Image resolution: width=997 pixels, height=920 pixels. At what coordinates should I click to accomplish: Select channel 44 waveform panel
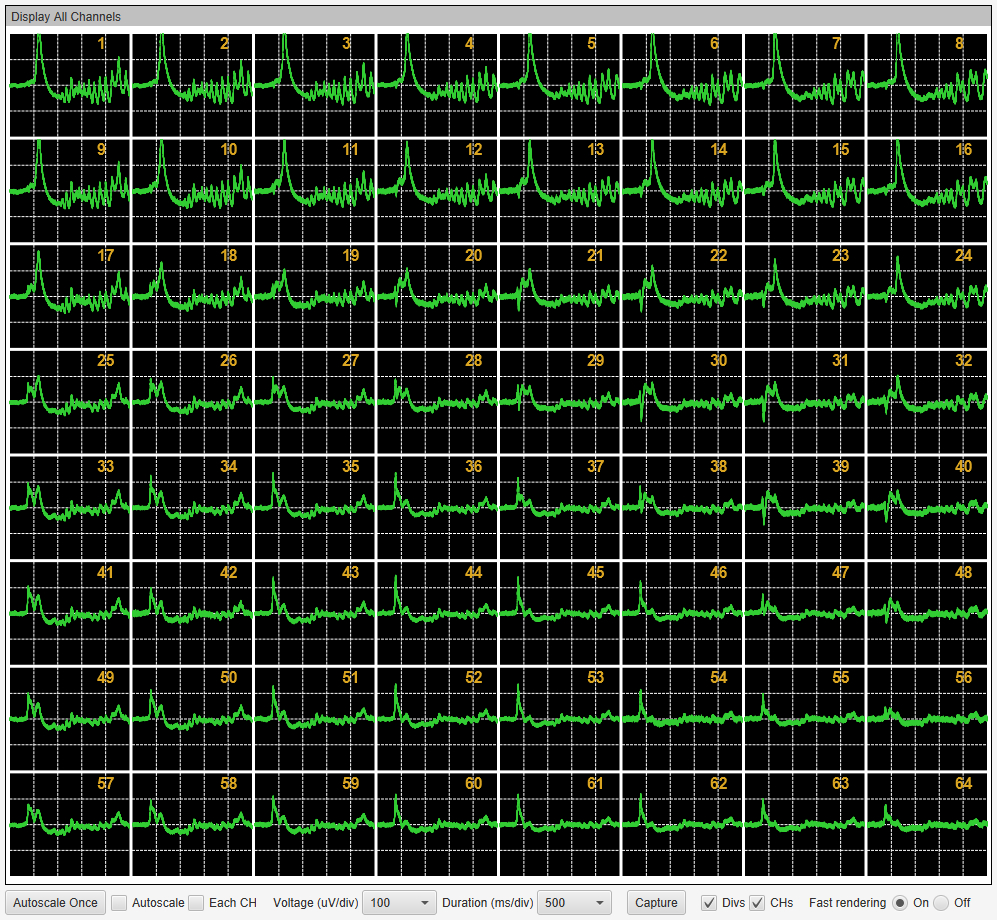[437, 613]
